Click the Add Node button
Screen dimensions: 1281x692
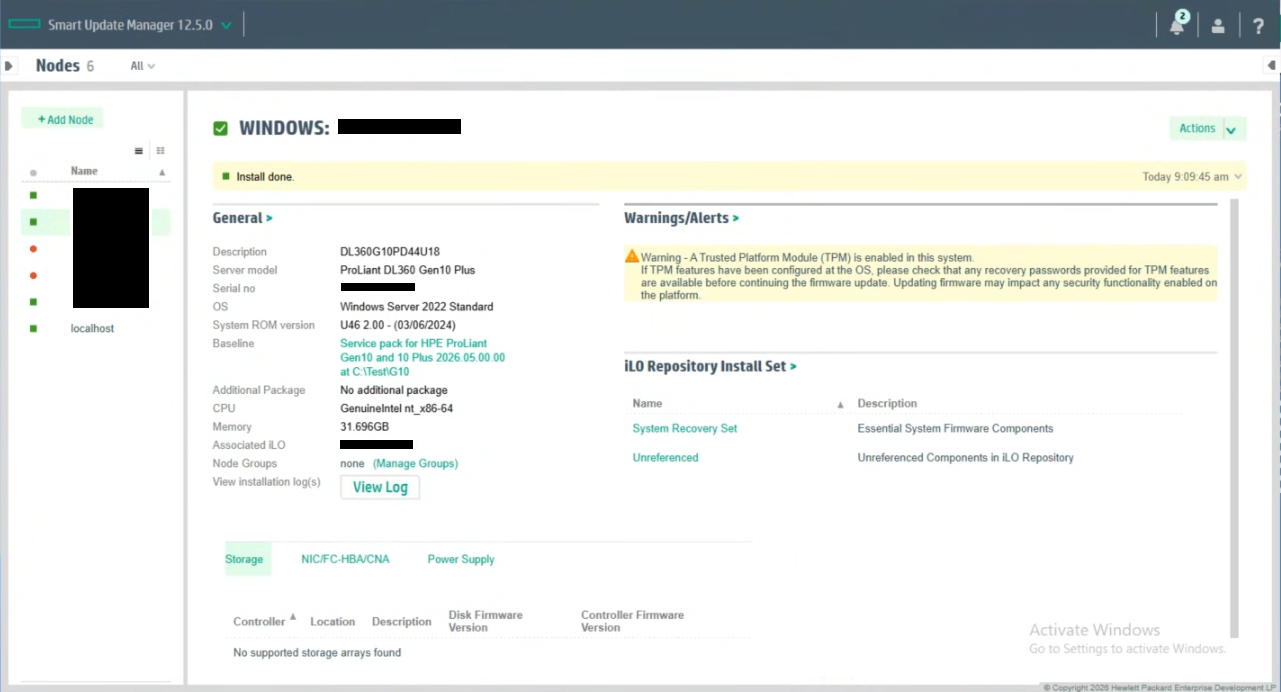click(63, 119)
